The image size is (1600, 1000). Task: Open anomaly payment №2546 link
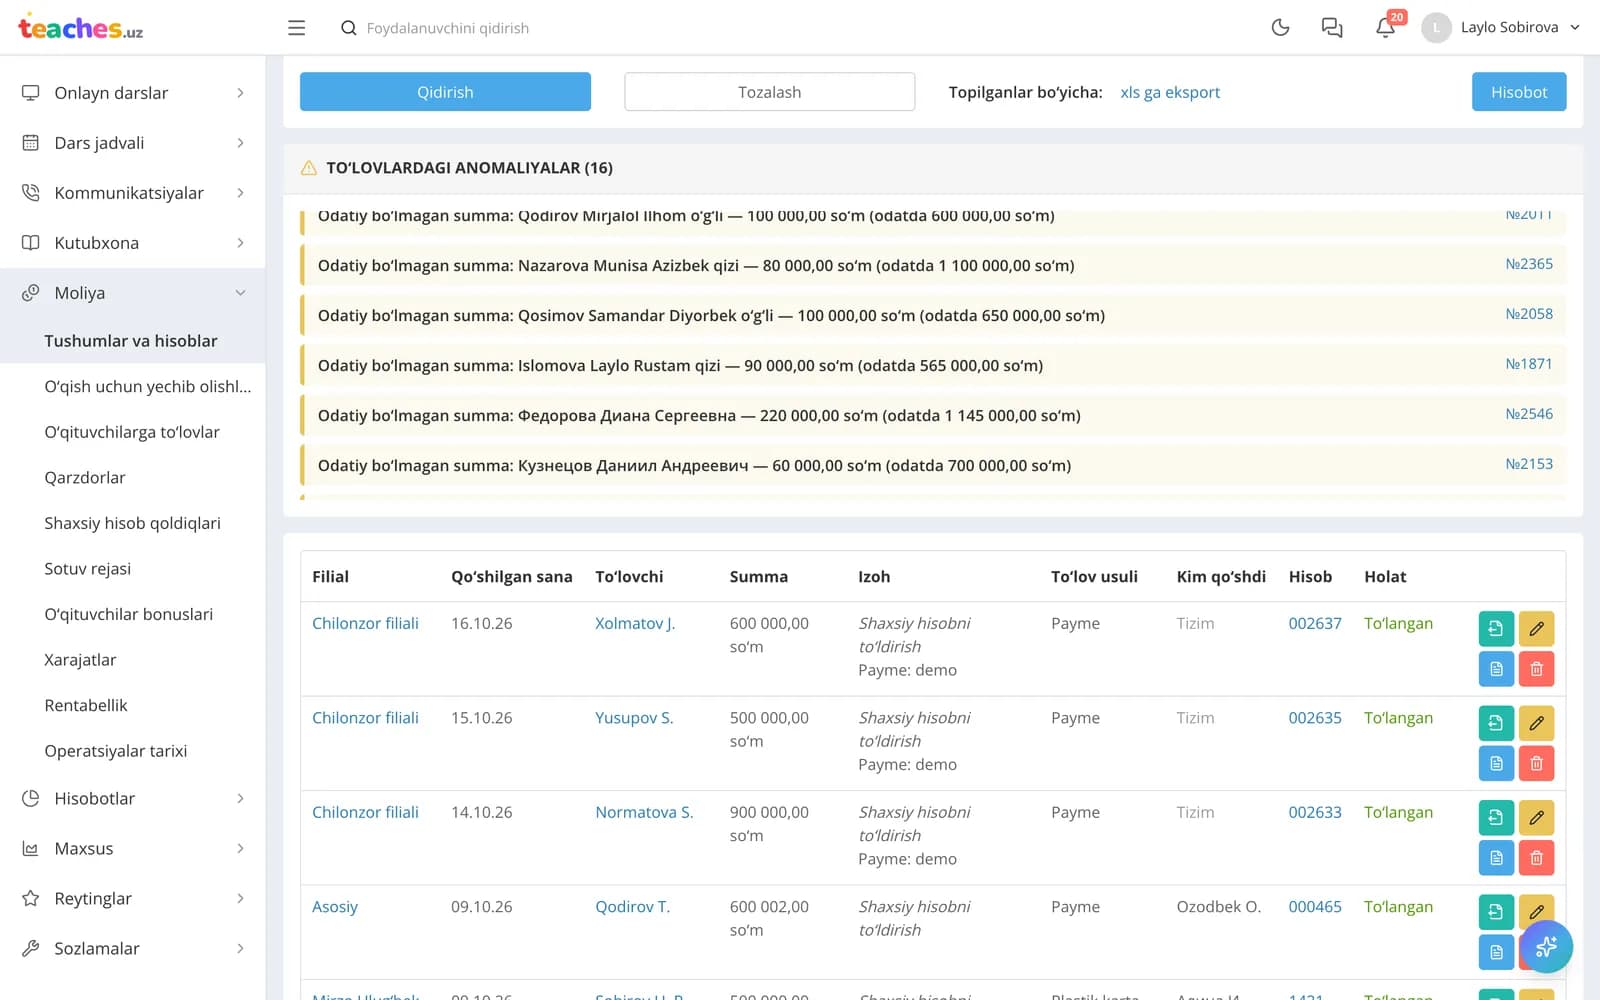pyautogui.click(x=1529, y=414)
